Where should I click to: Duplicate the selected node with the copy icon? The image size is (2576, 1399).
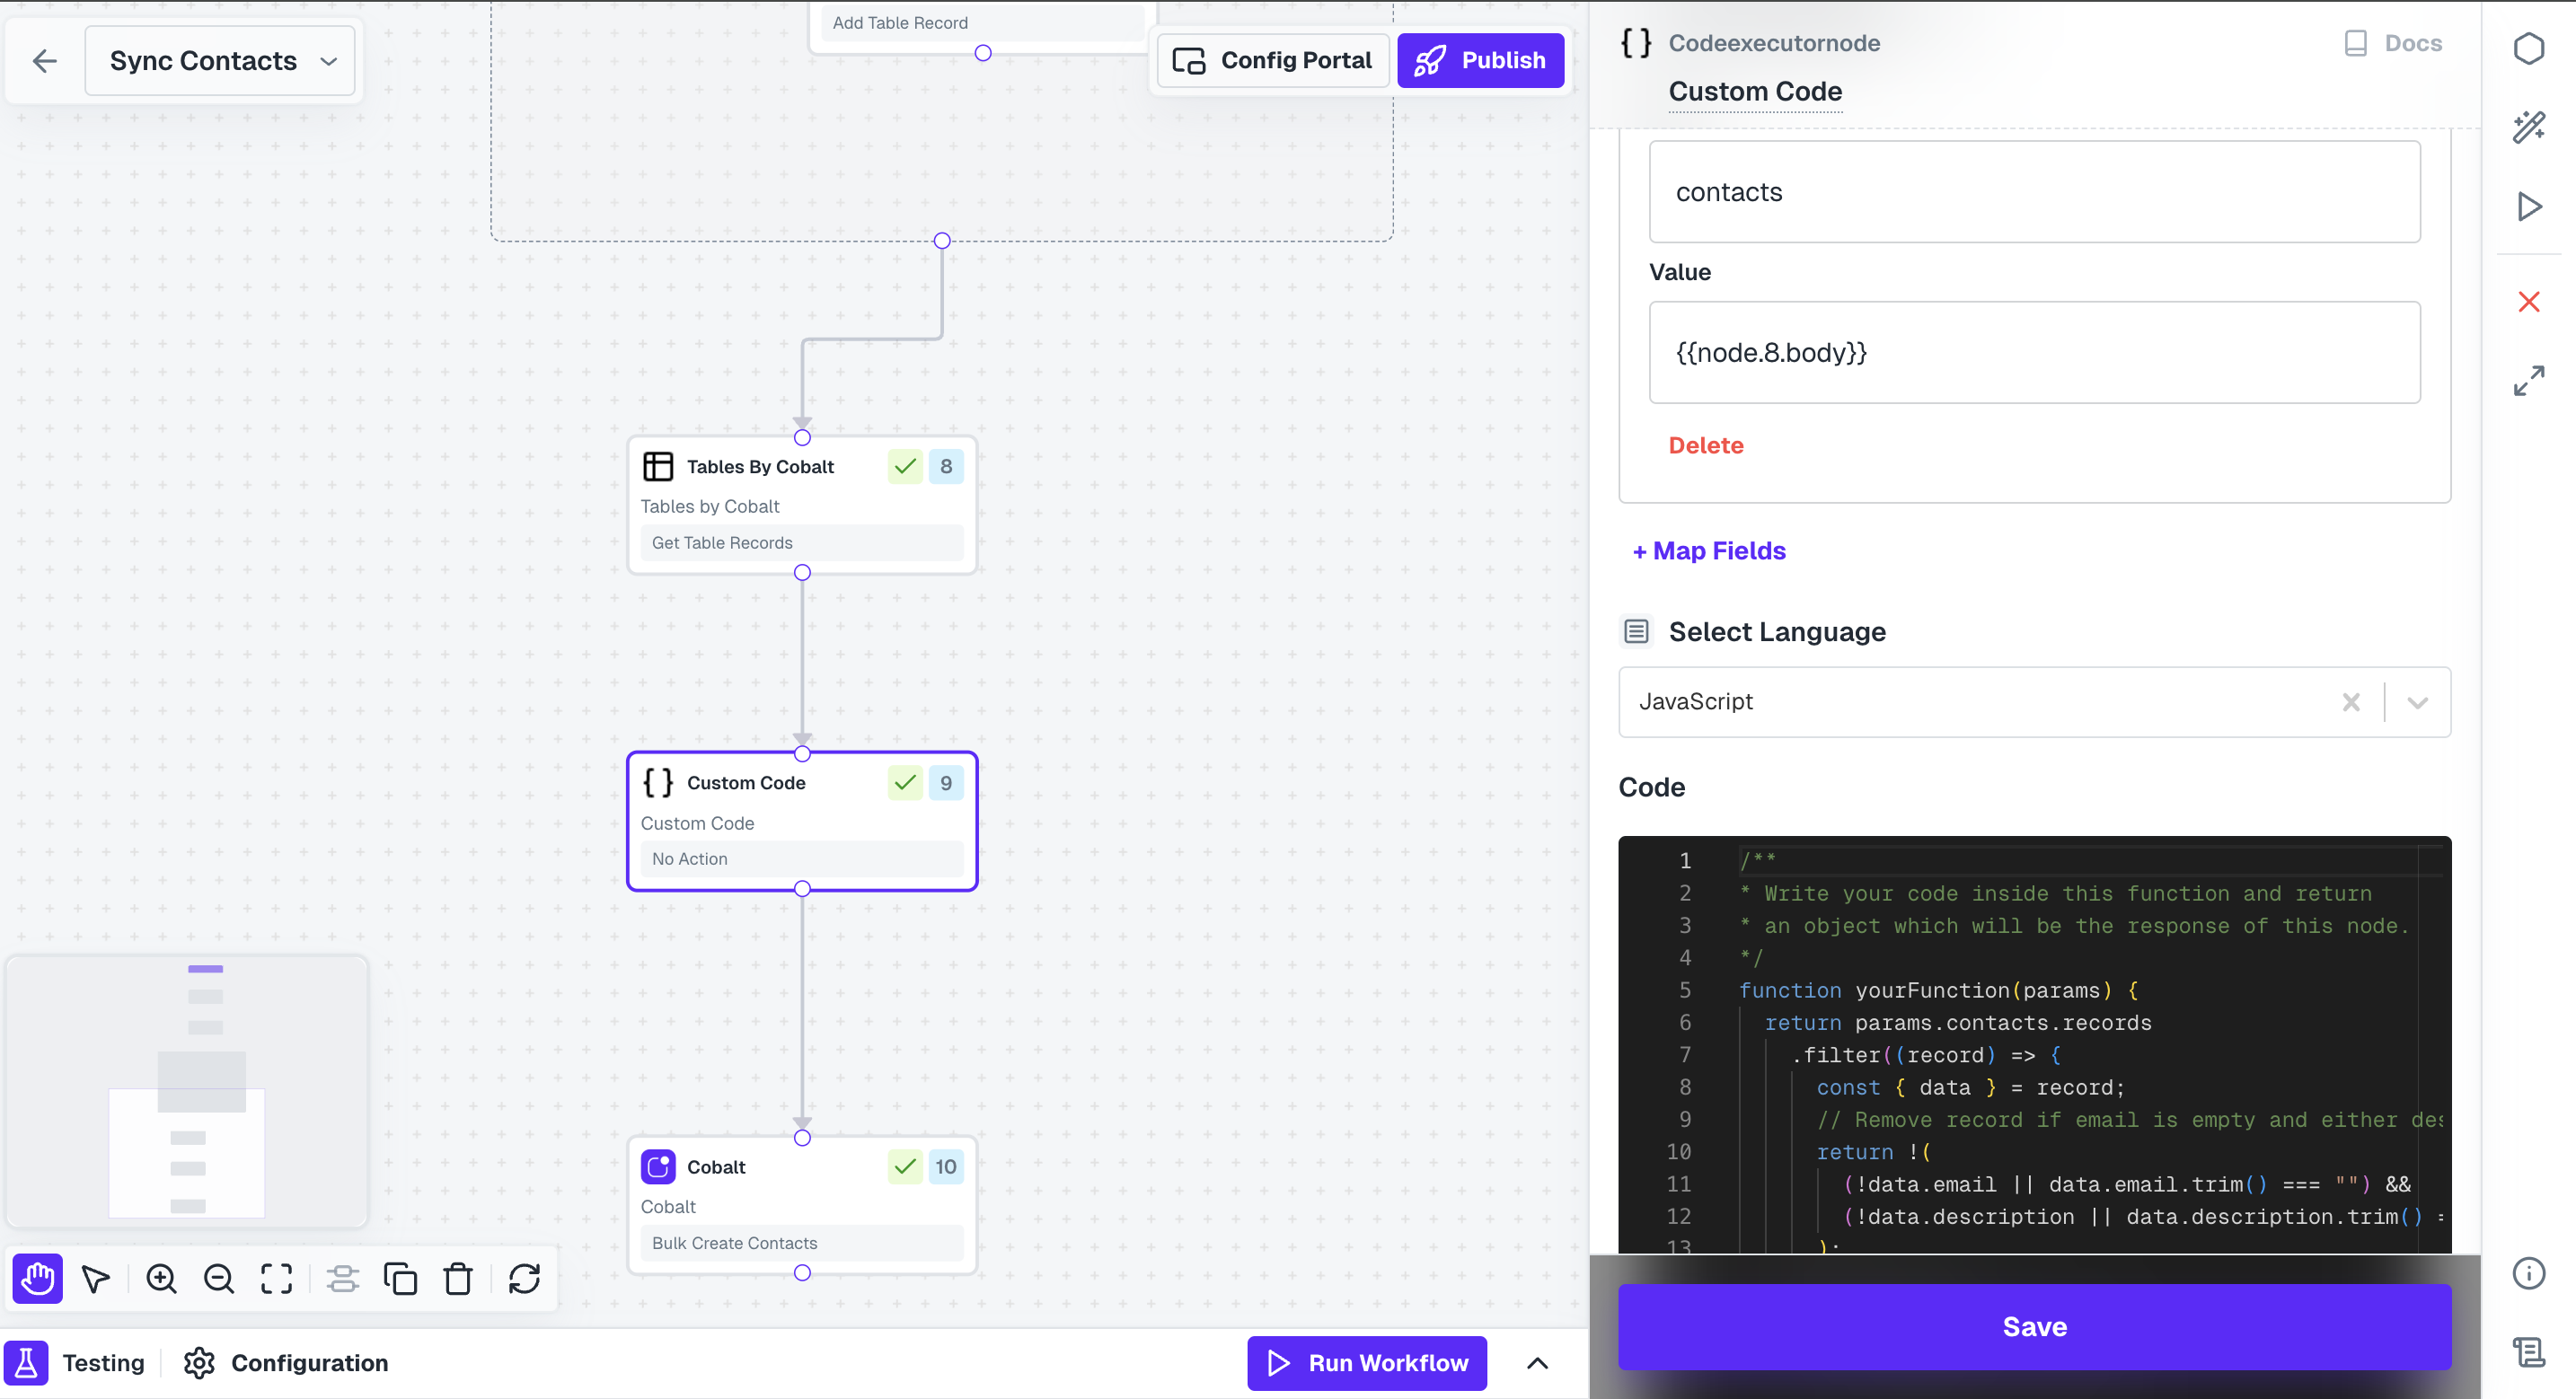point(400,1278)
